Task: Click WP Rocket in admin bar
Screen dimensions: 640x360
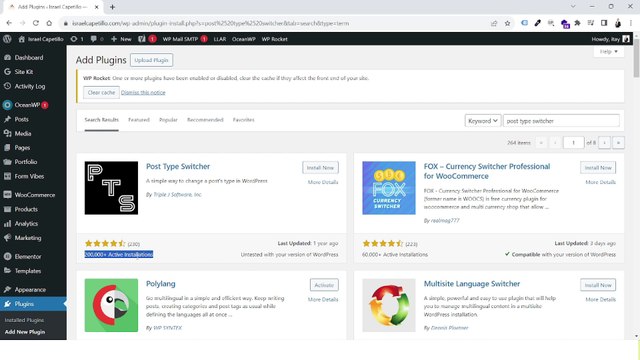Action: click(x=274, y=39)
